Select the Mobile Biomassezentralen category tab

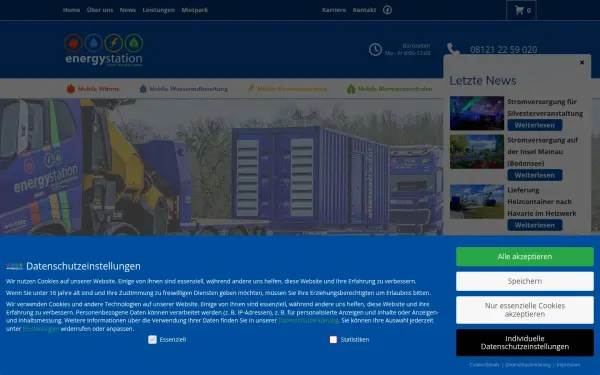click(390, 89)
